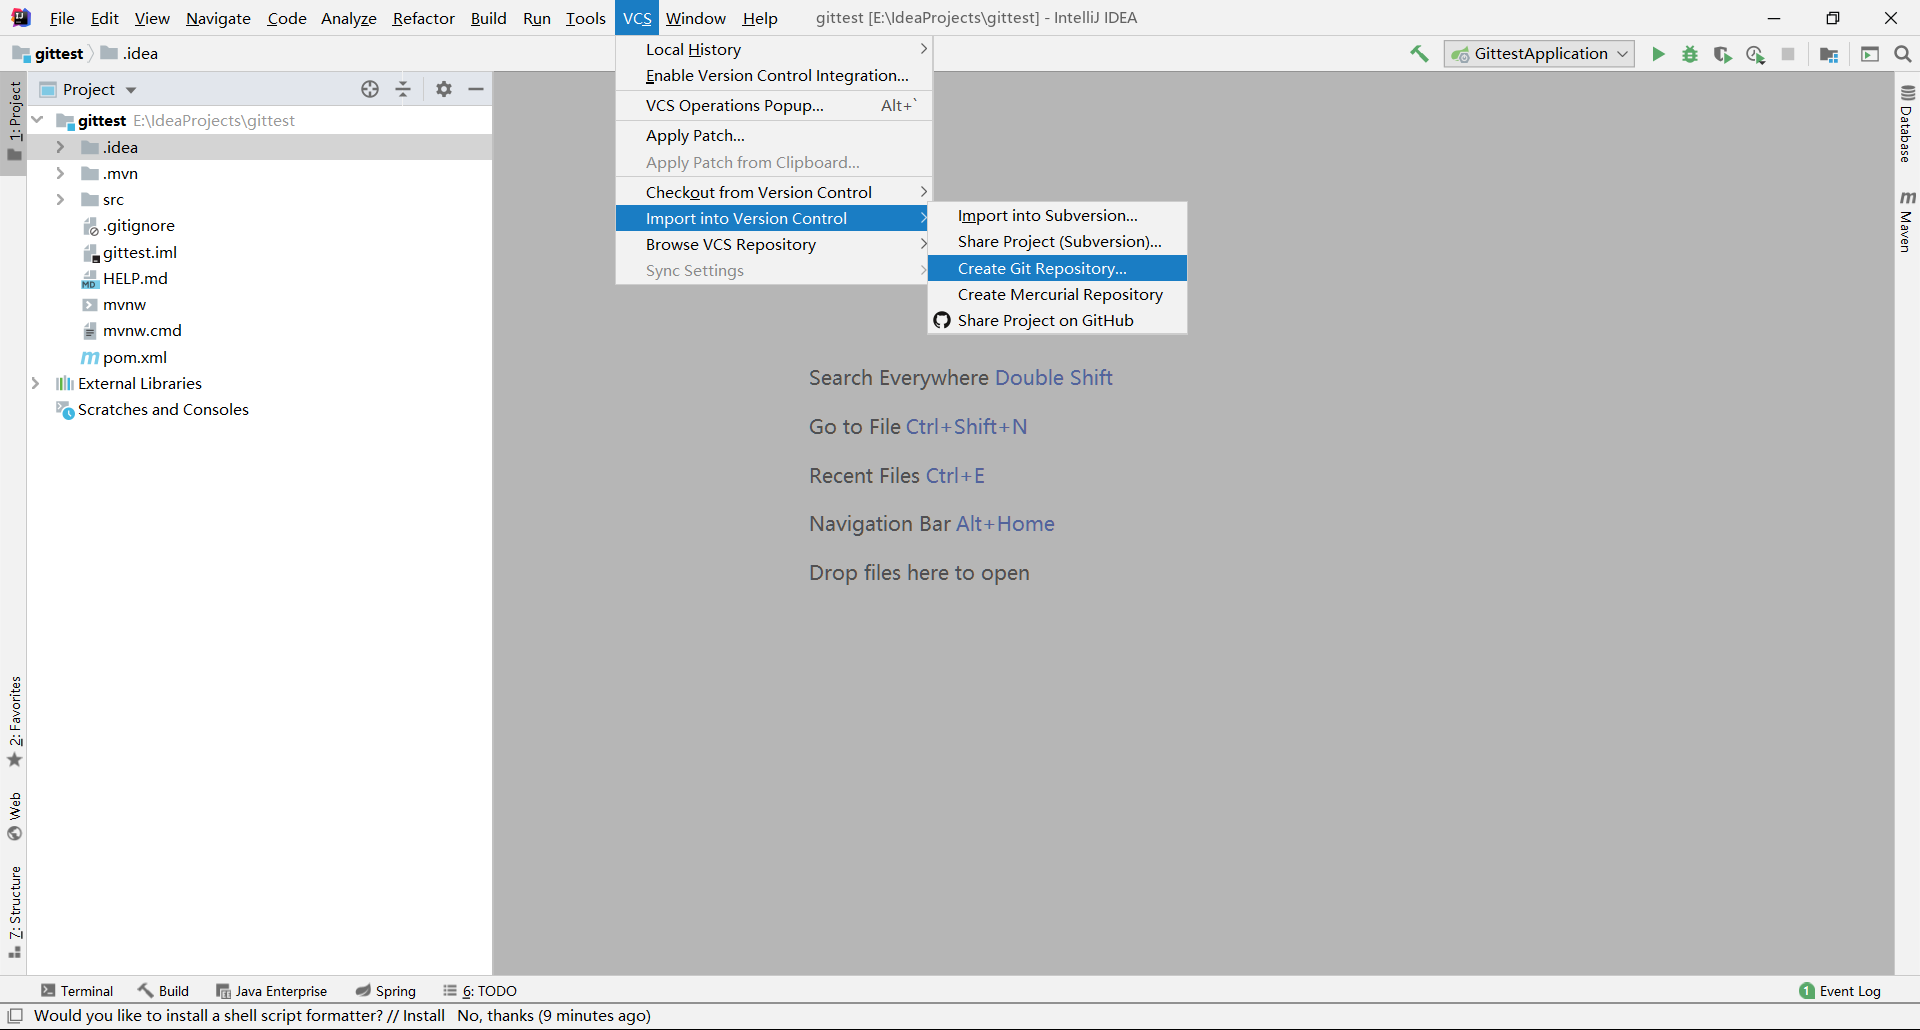Open the Web tool window
Screen dimensions: 1920x1030
14,816
